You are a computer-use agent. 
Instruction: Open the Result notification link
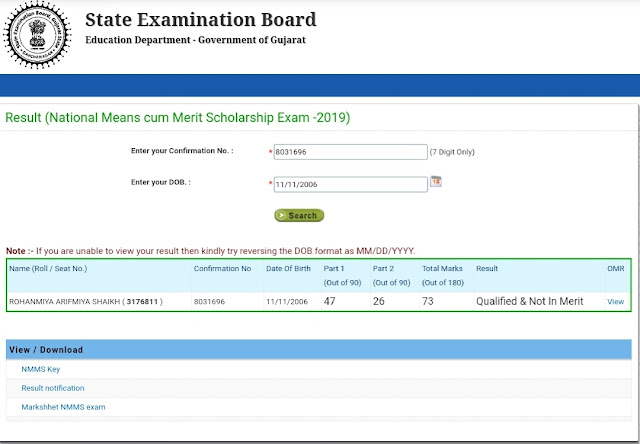tap(53, 388)
